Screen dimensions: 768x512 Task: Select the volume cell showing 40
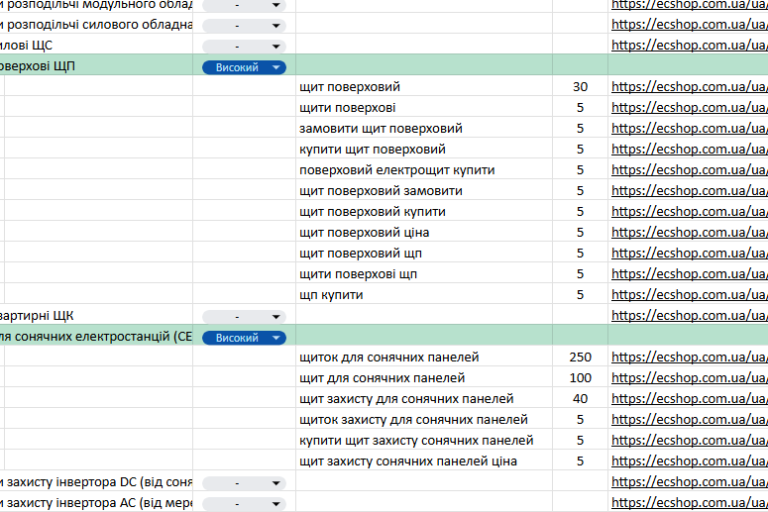click(580, 399)
